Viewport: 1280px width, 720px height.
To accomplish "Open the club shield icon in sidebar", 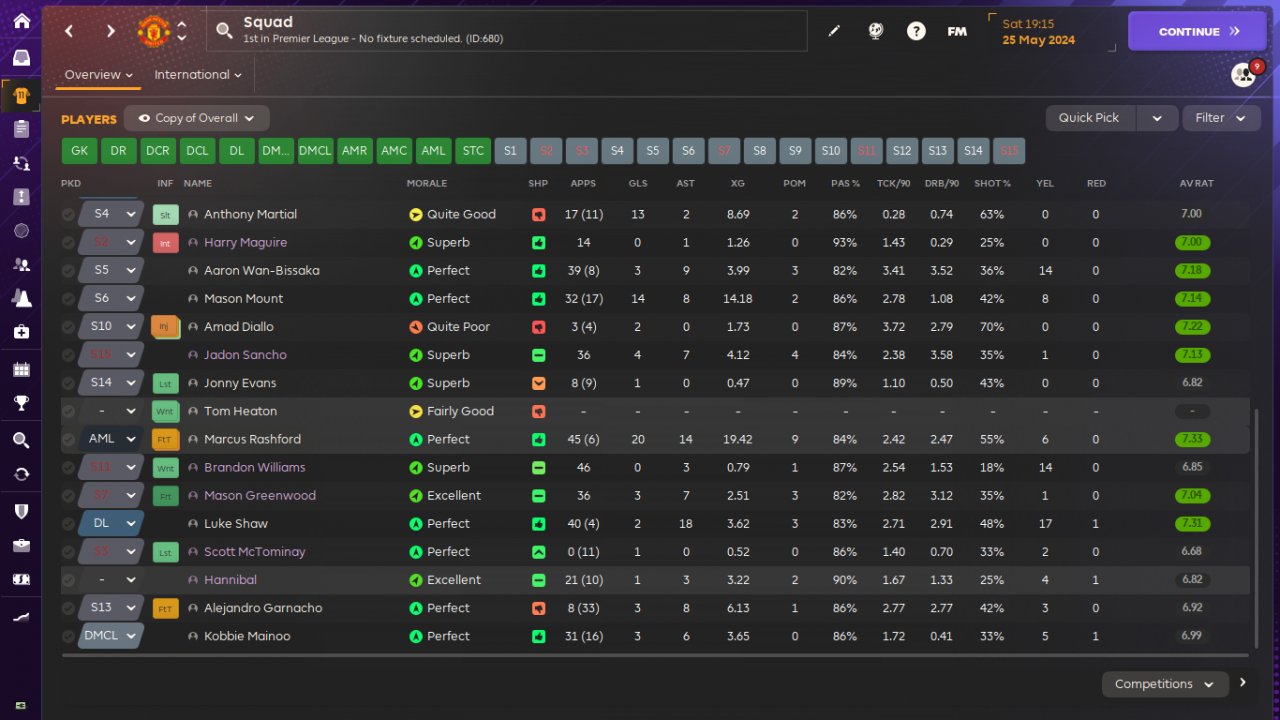I will pyautogui.click(x=21, y=511).
